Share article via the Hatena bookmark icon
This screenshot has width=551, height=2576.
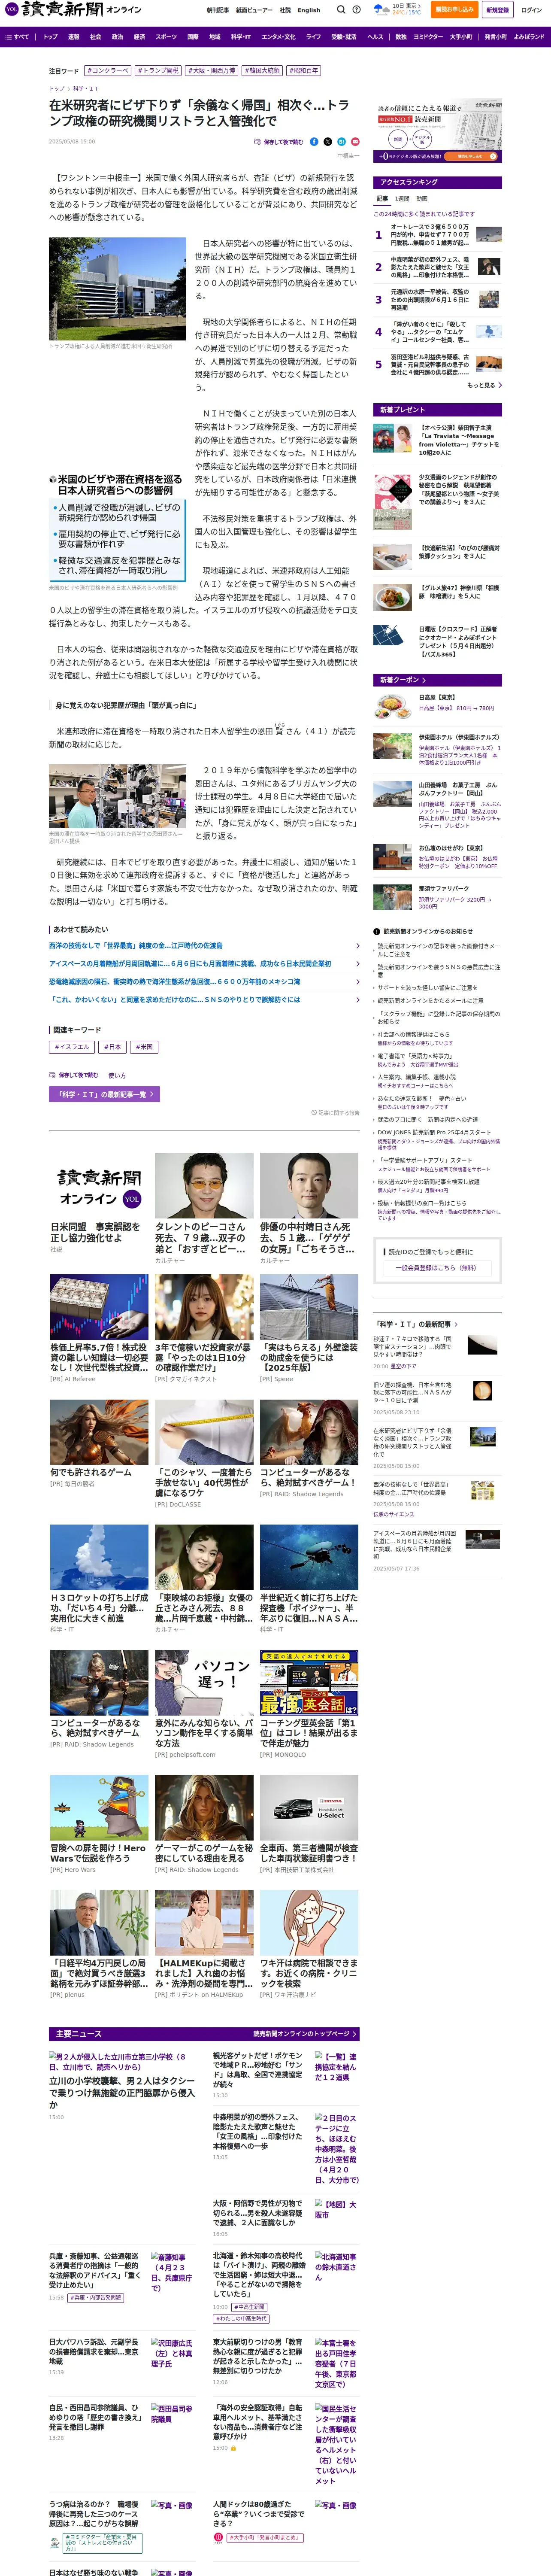(341, 142)
